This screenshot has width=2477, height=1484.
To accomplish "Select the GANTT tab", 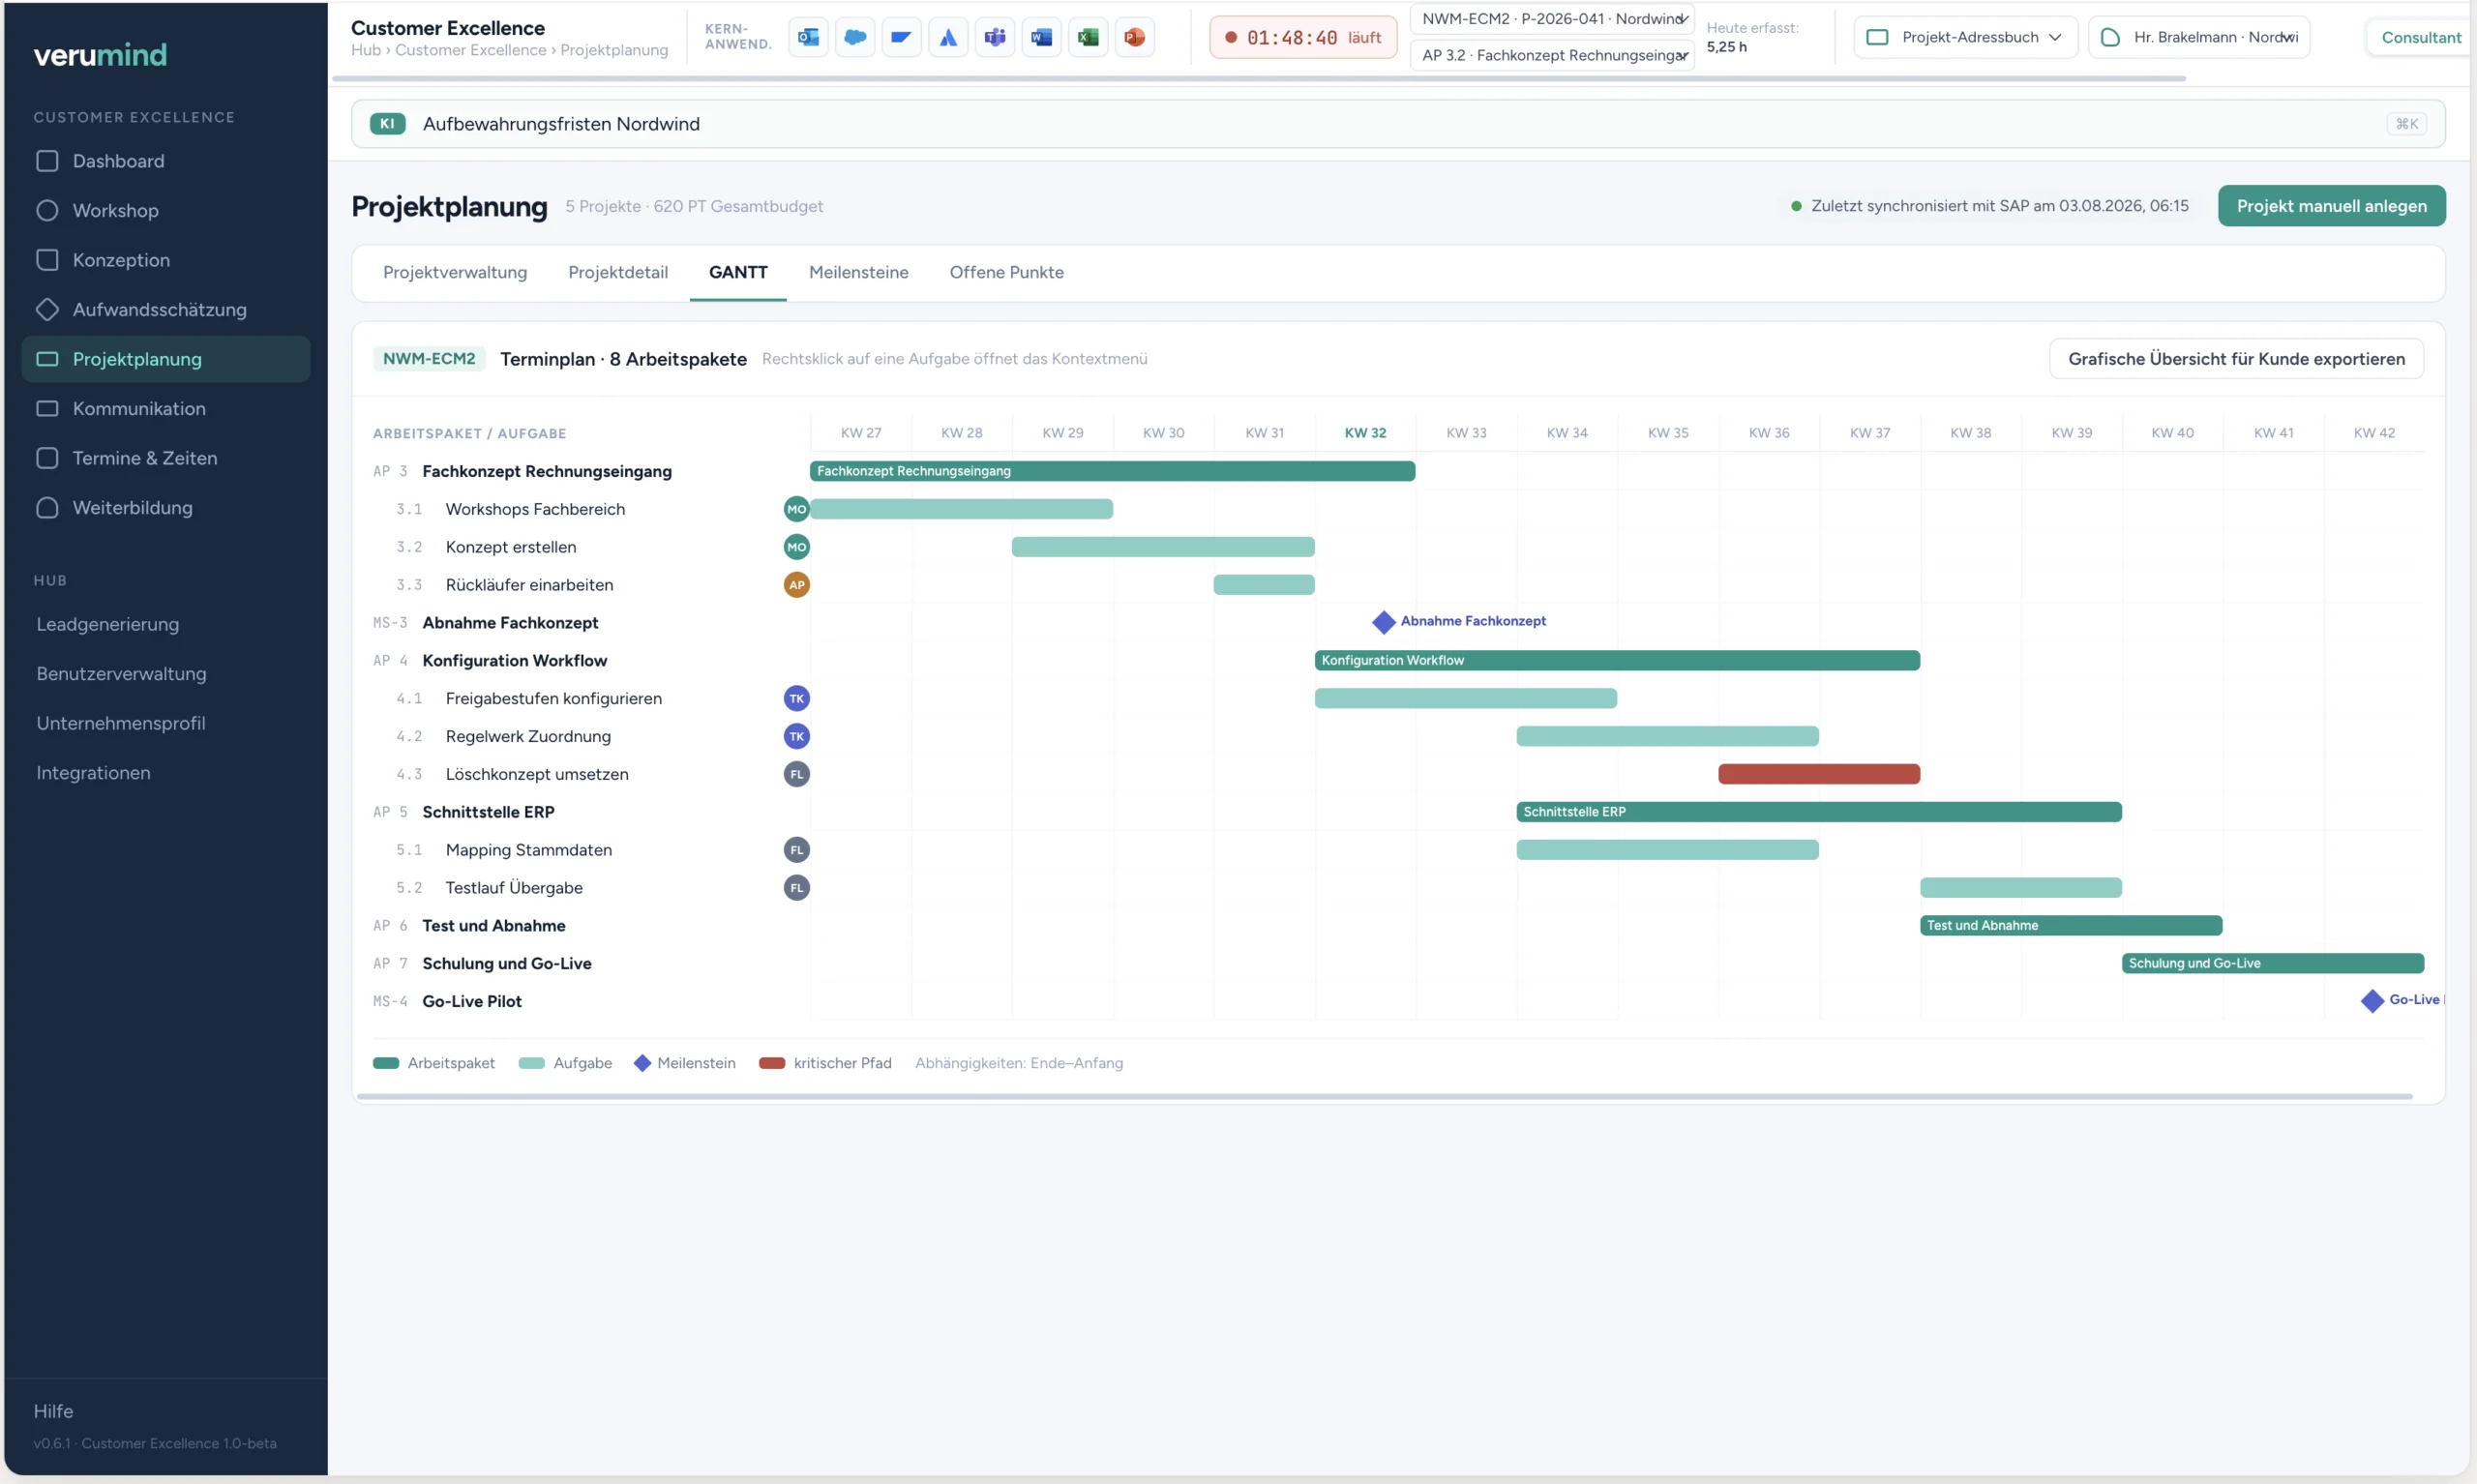I will [x=738, y=272].
